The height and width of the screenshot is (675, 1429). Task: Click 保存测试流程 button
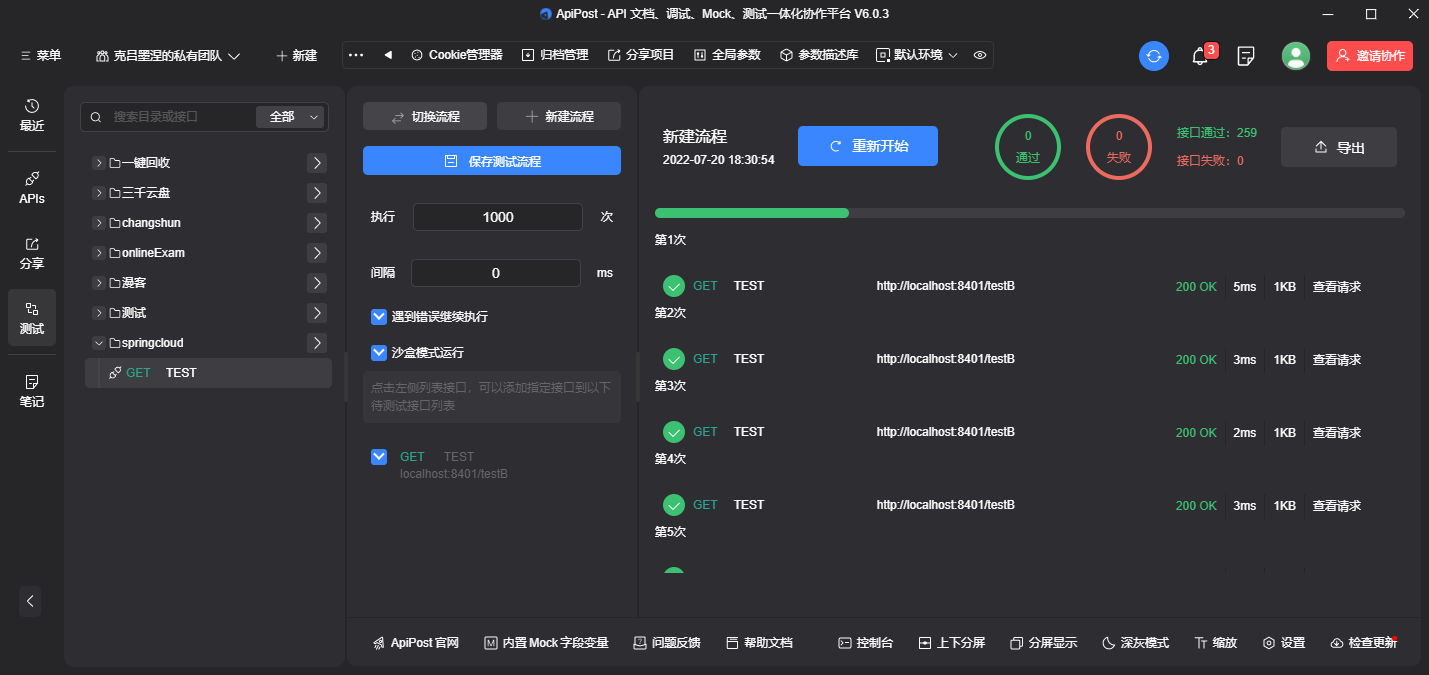[x=491, y=161]
